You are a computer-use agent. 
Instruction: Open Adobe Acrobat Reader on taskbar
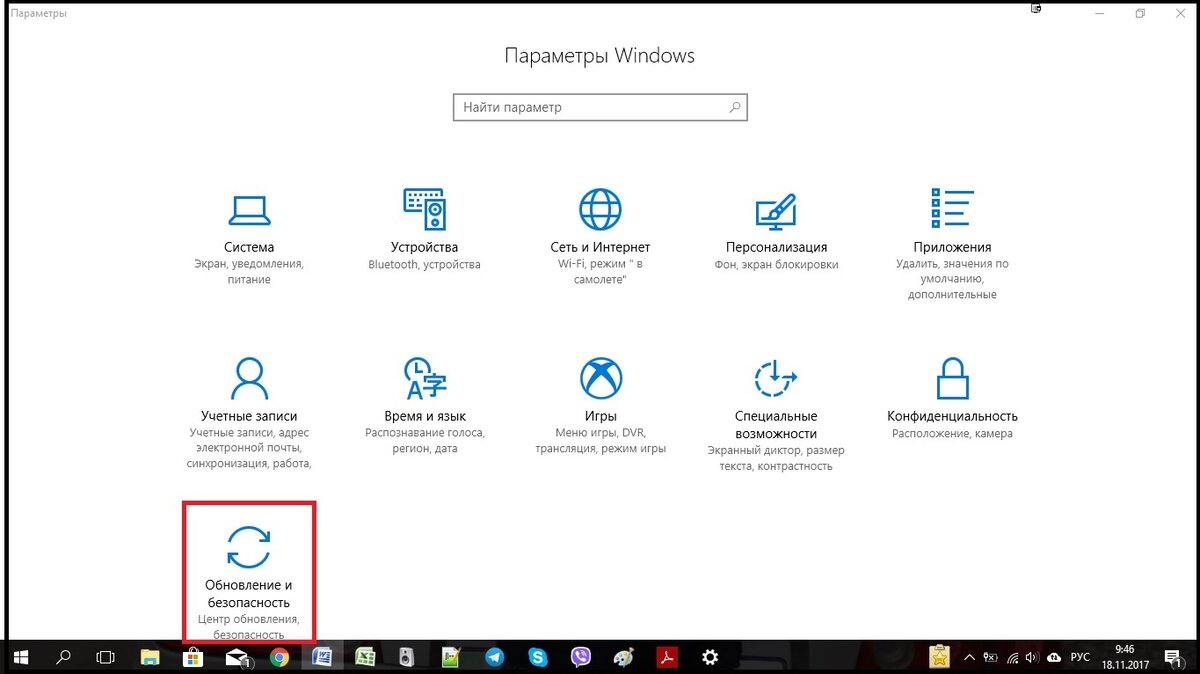coord(667,657)
